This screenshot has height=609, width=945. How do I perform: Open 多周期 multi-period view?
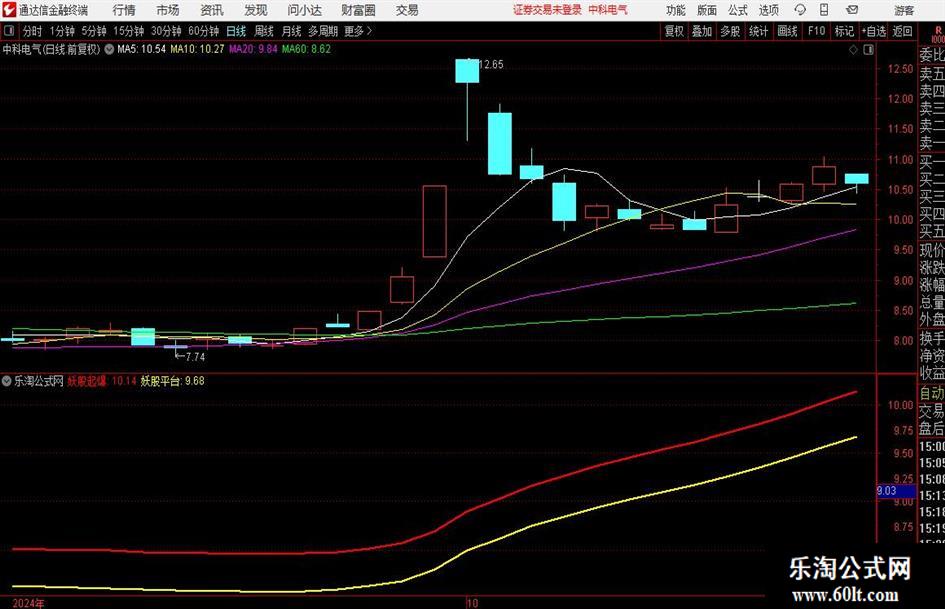click(x=323, y=31)
